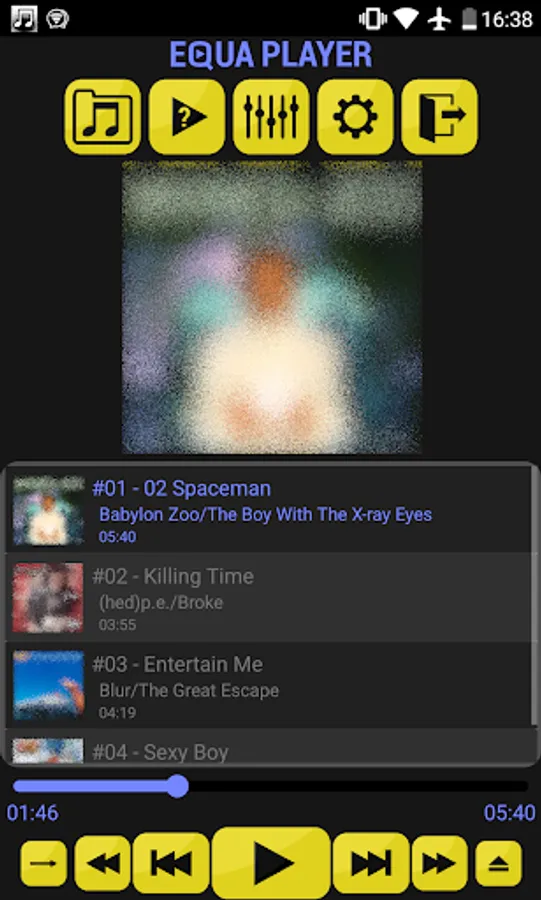Viewport: 541px width, 900px height.
Task: Choose track #04 - Sexy Boy
Action: click(x=268, y=747)
